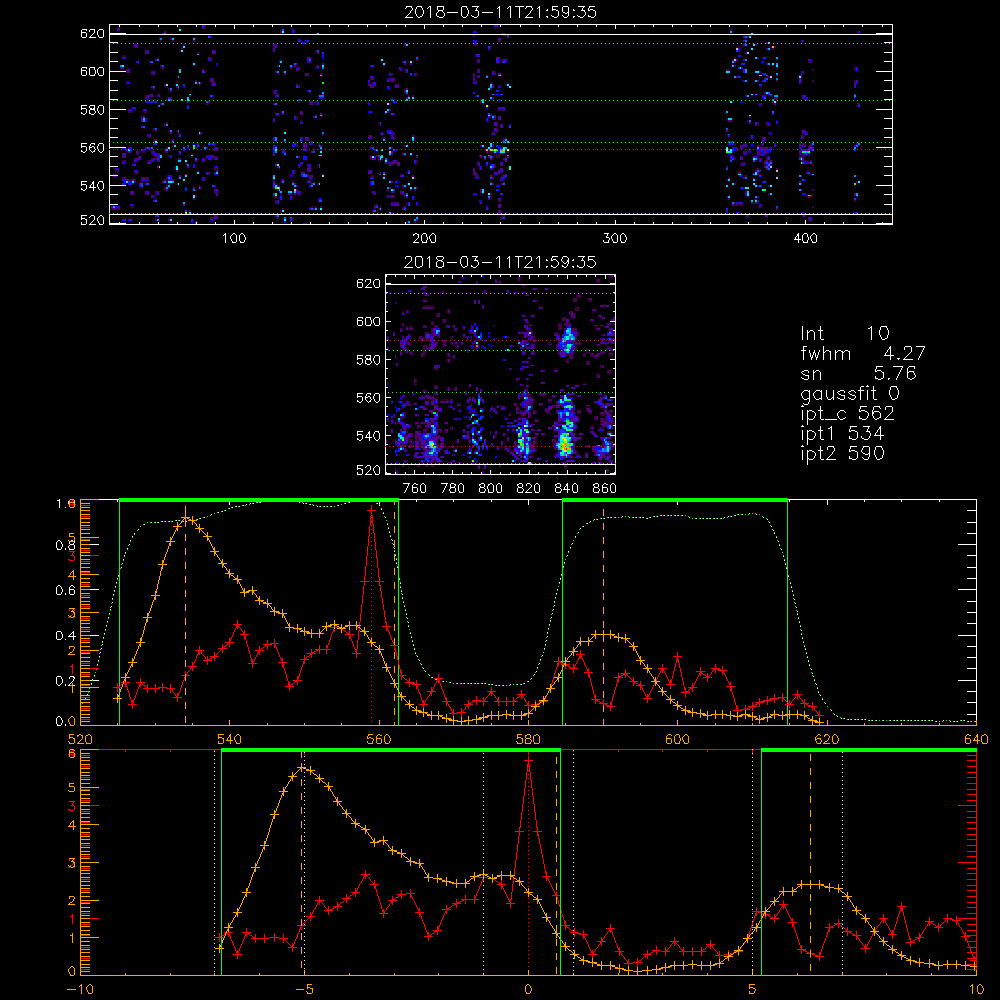Image resolution: width=1000 pixels, height=1000 pixels.
Task: Click the 600 label on the profile plot x-axis
Action: tap(677, 739)
